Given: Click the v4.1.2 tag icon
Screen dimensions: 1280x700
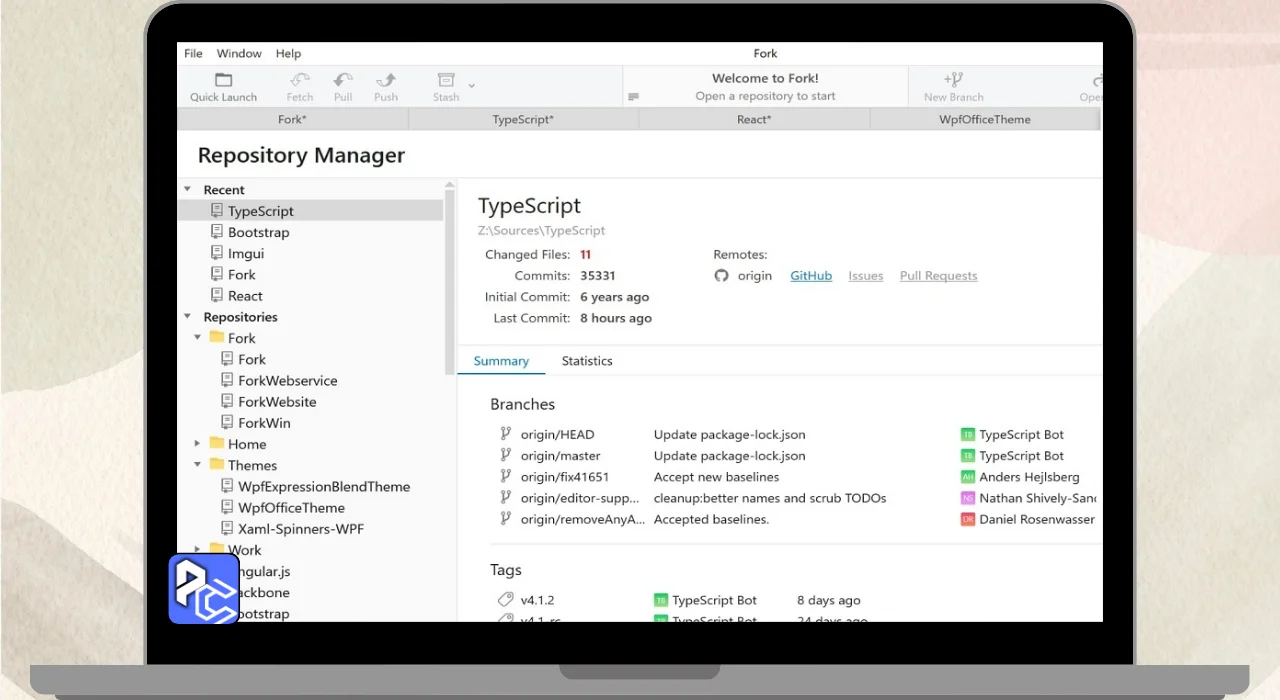Looking at the screenshot, I should coord(505,600).
